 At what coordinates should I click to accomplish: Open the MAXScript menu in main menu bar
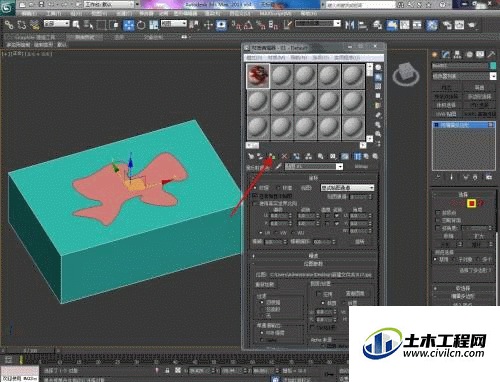pyautogui.click(x=275, y=14)
